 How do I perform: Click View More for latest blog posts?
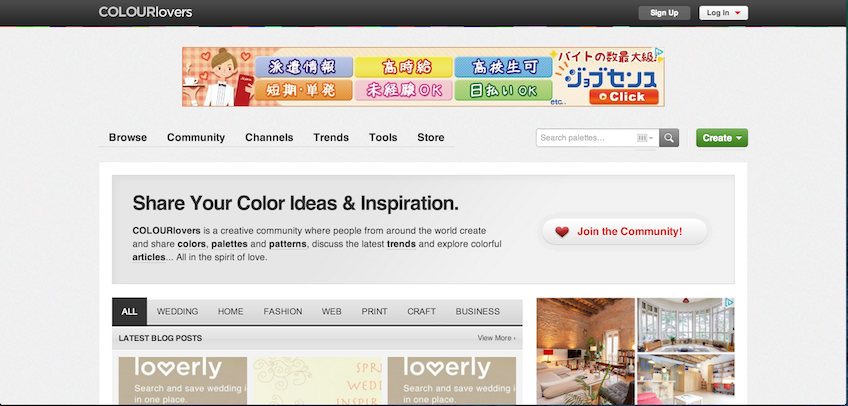[496, 338]
